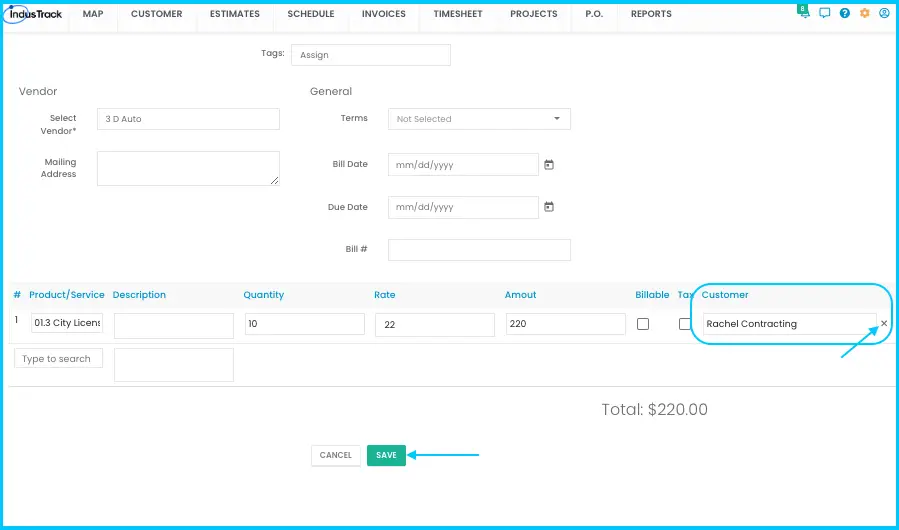Click the Select Vendor field showing 3 D Auto
The width and height of the screenshot is (899, 530).
point(188,119)
